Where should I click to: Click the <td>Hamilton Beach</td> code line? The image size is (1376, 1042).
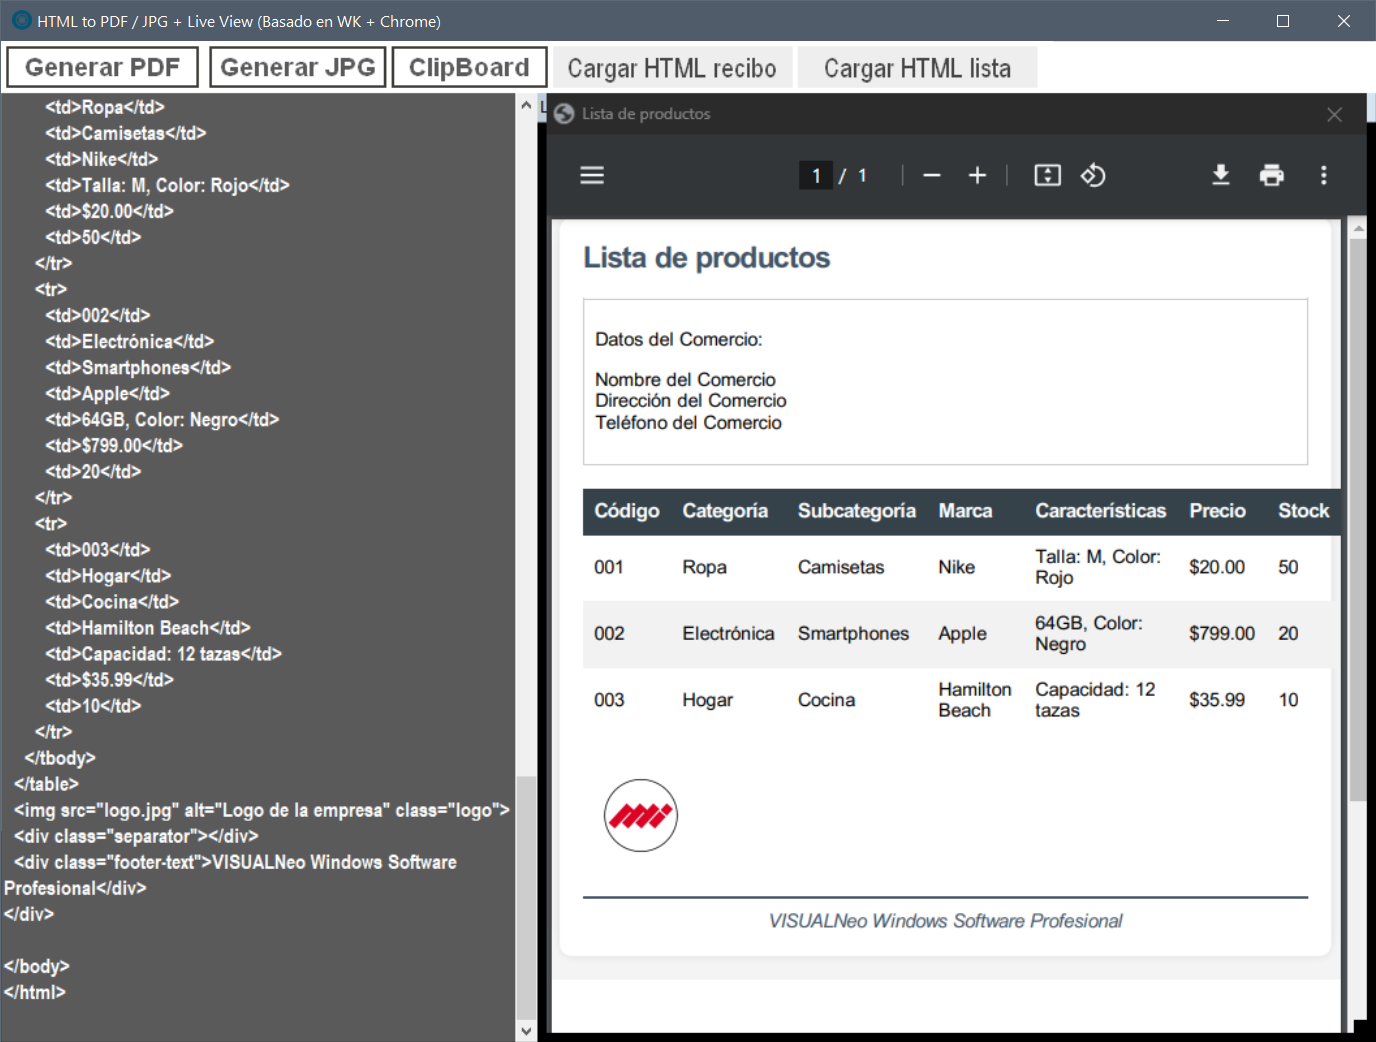148,628
